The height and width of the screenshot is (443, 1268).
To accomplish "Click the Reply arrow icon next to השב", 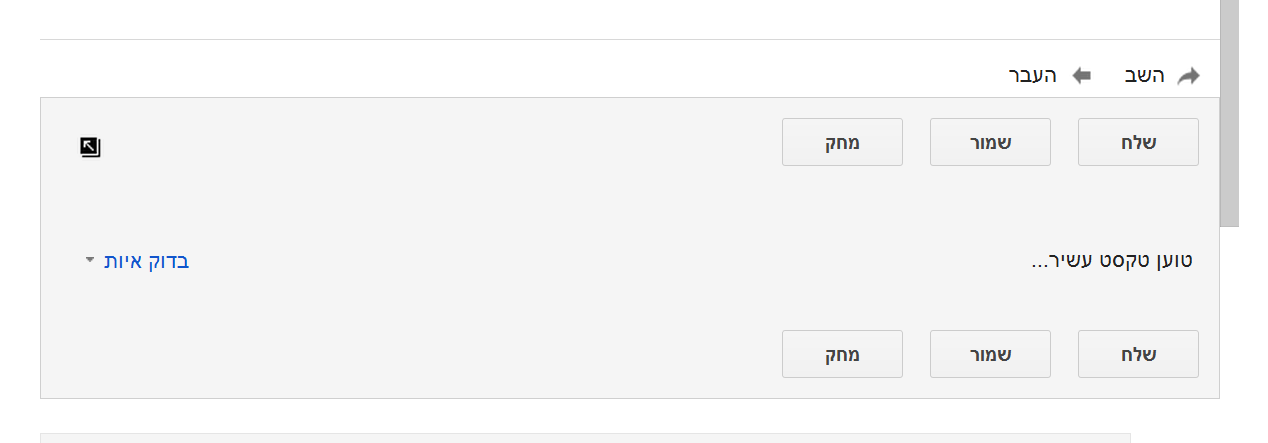I will (x=1188, y=76).
